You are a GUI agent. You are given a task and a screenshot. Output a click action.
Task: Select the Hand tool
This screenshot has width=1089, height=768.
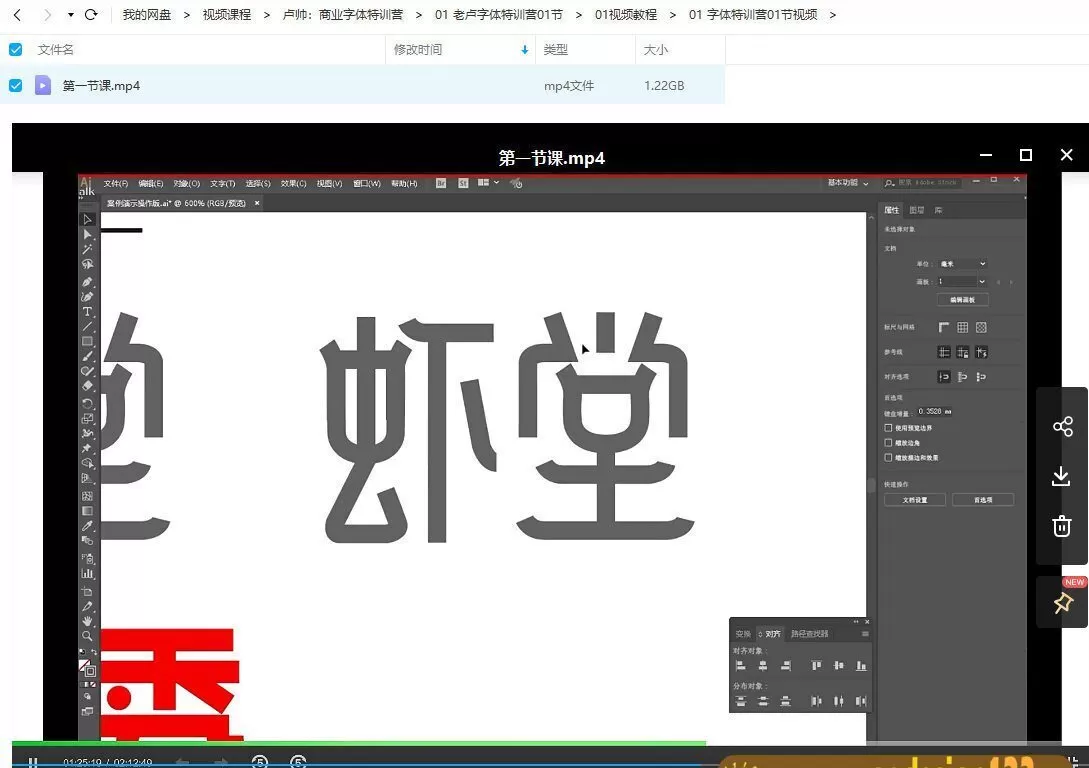coord(88,623)
